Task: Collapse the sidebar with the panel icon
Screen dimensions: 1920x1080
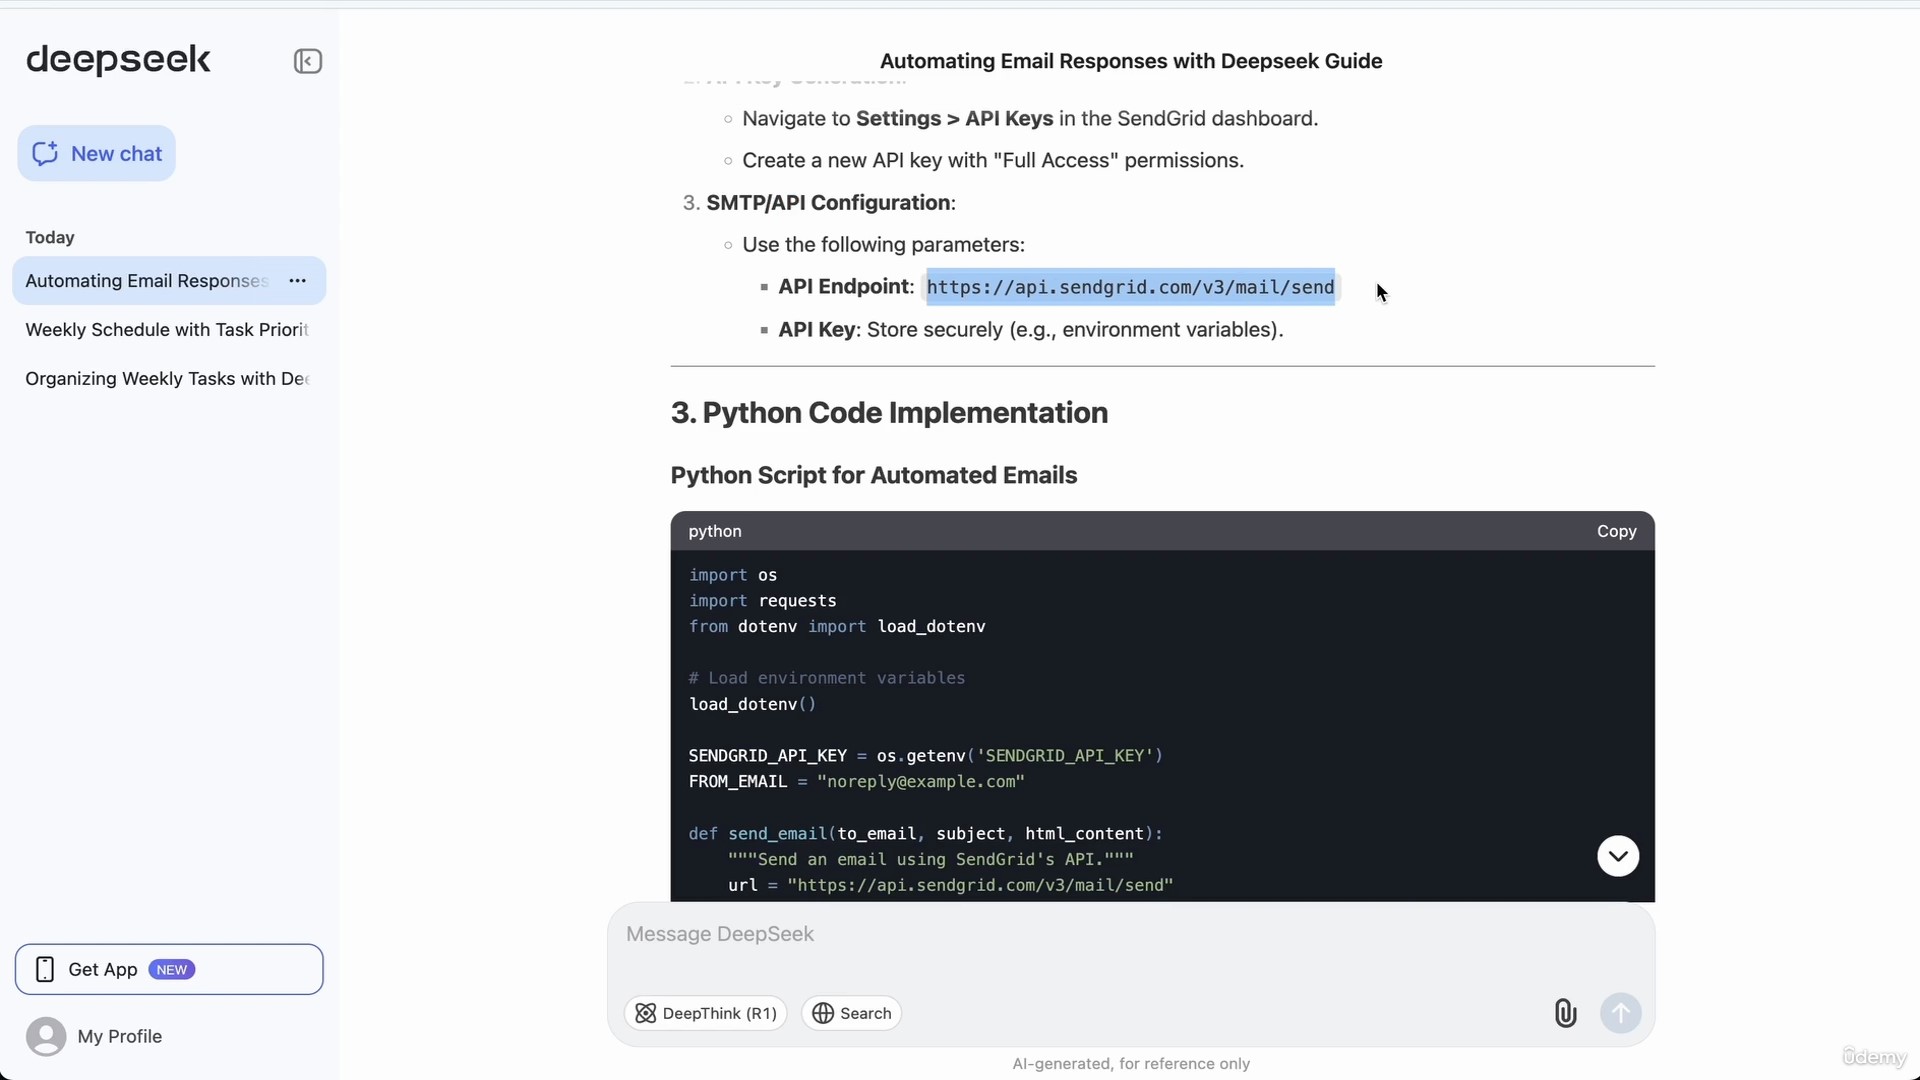Action: 307,61
